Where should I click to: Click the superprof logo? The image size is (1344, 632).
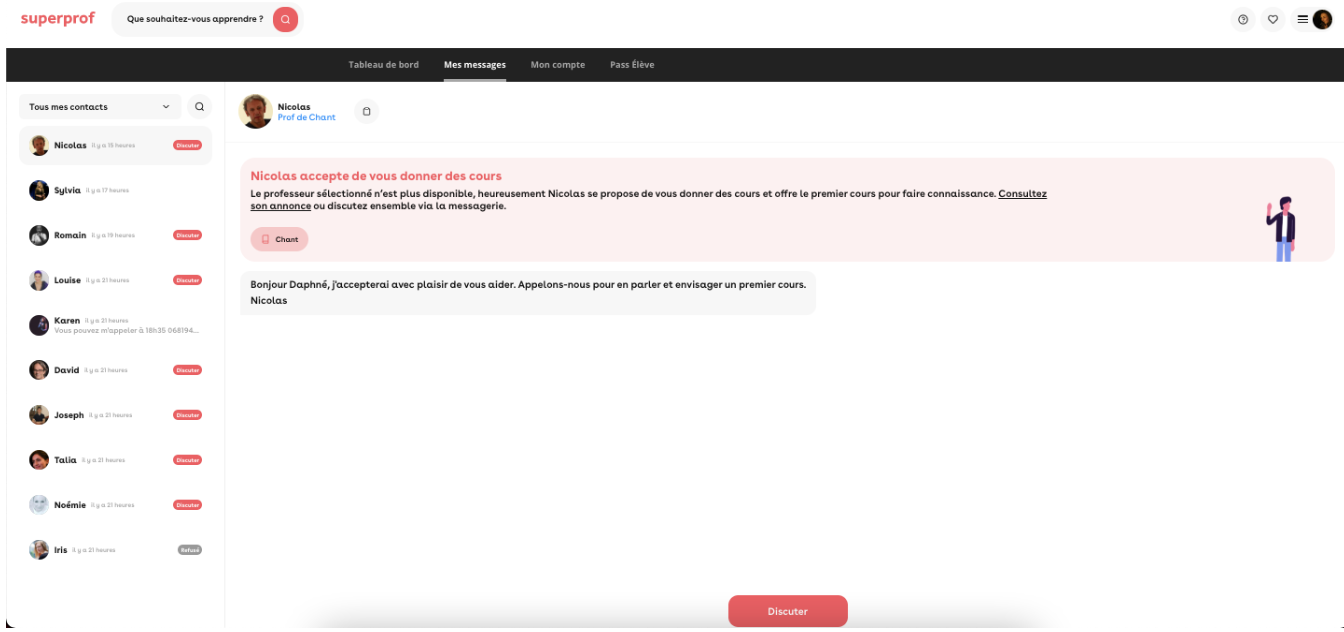[57, 18]
